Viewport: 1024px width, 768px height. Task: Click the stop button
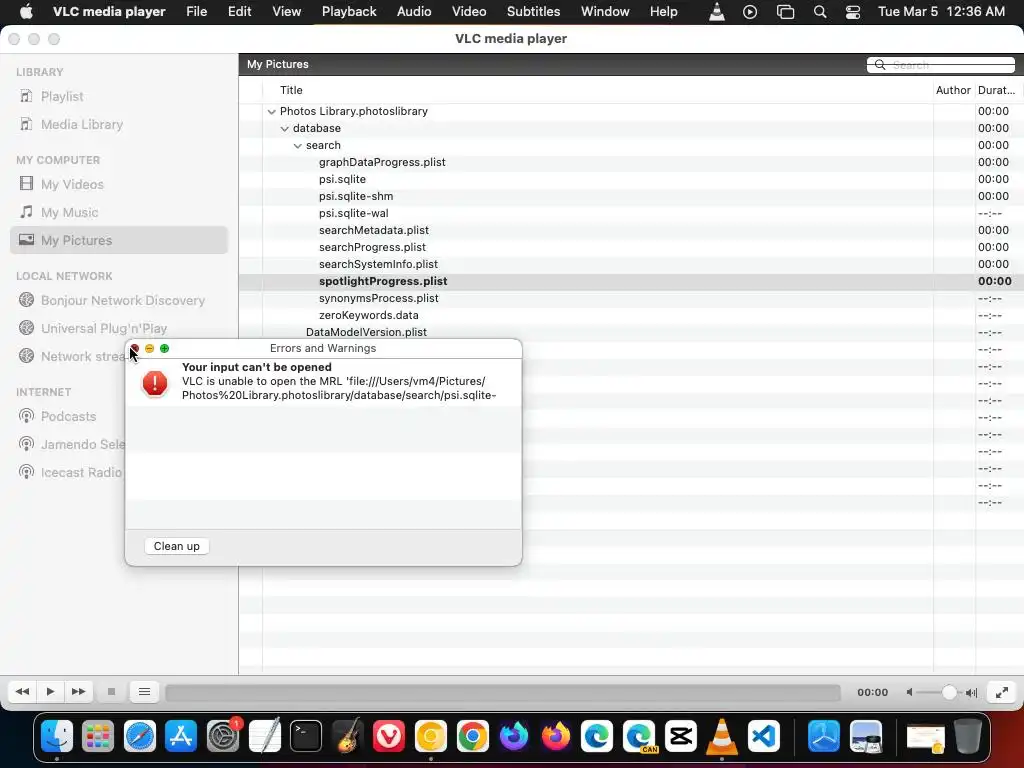click(111, 692)
